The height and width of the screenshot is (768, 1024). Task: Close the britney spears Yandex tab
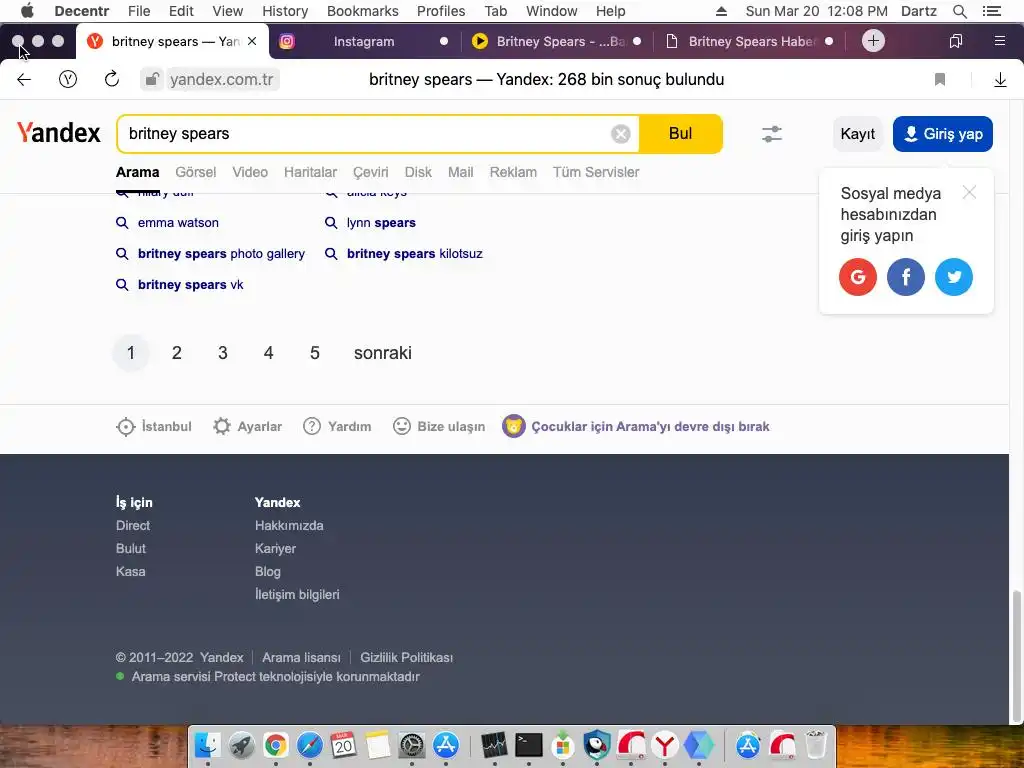coord(252,41)
